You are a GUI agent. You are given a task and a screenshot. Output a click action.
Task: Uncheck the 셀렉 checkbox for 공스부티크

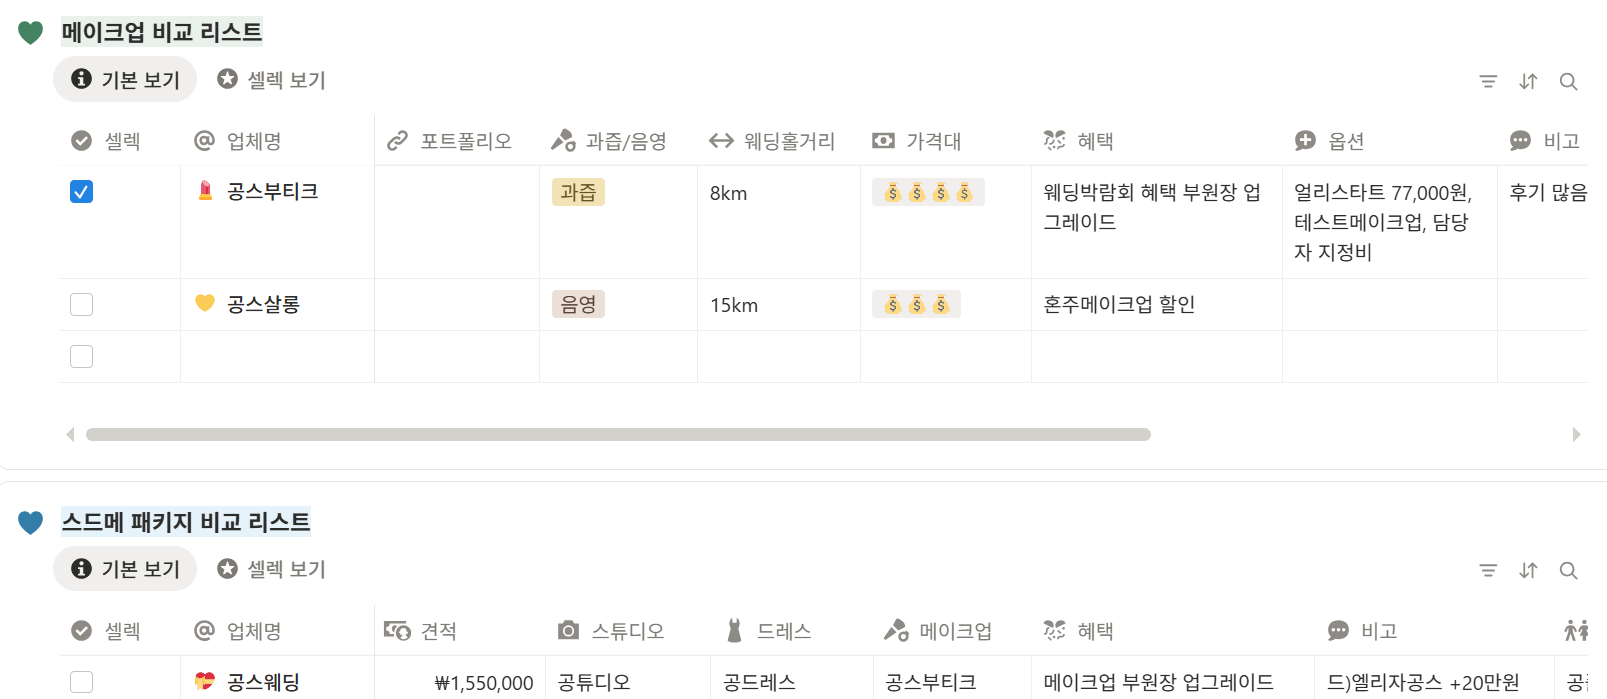tap(81, 192)
